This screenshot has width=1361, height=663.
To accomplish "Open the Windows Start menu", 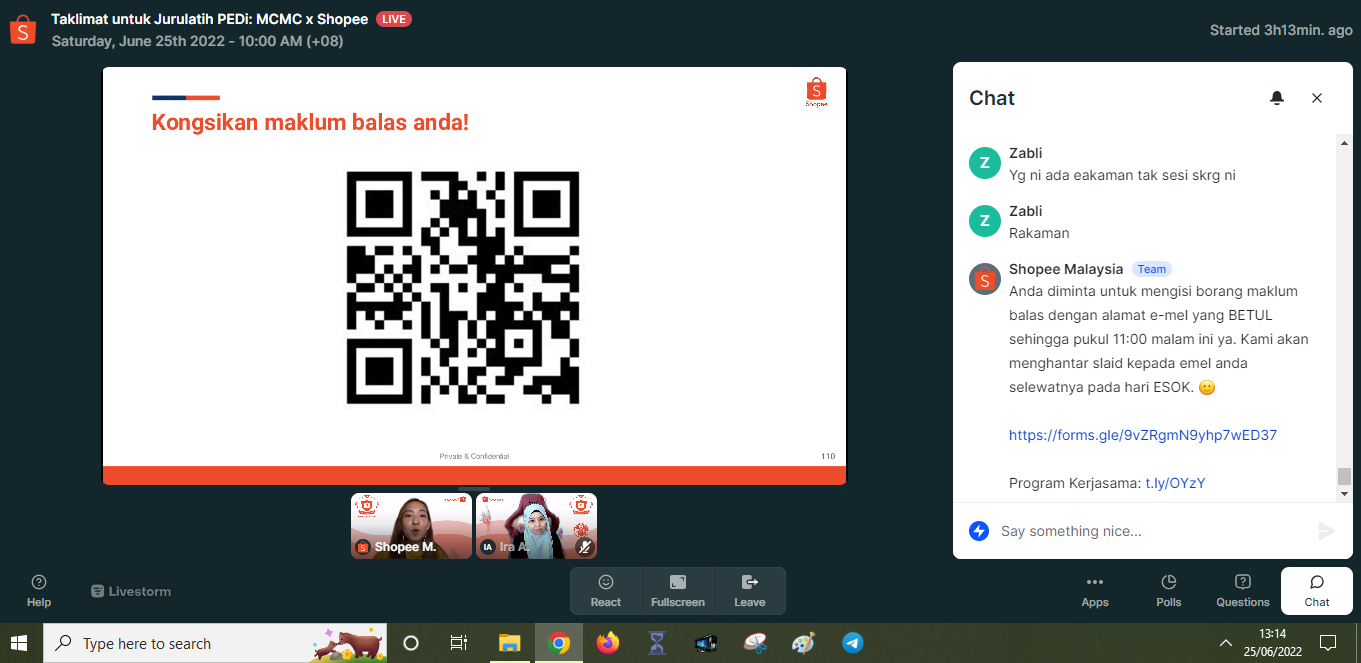I will point(19,643).
